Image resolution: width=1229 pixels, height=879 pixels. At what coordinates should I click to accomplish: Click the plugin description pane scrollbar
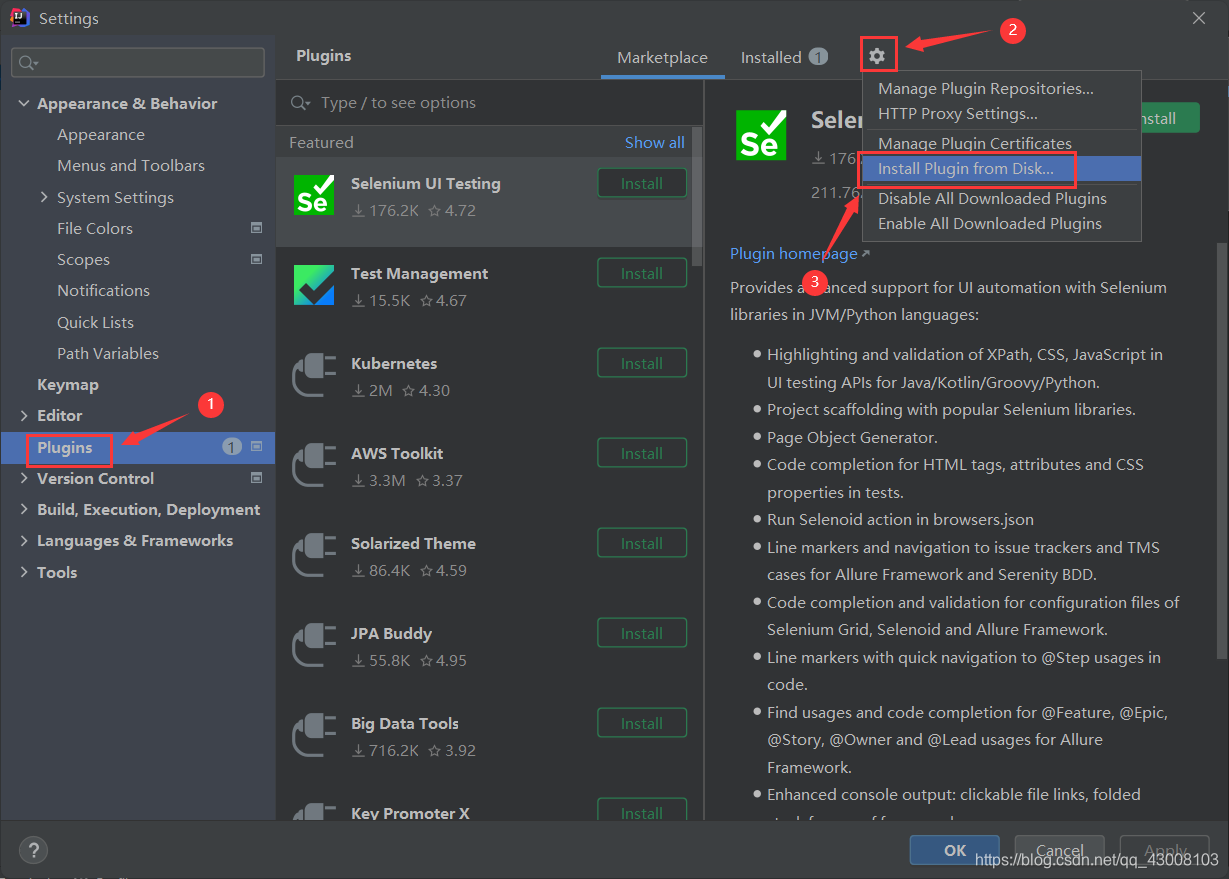1221,450
